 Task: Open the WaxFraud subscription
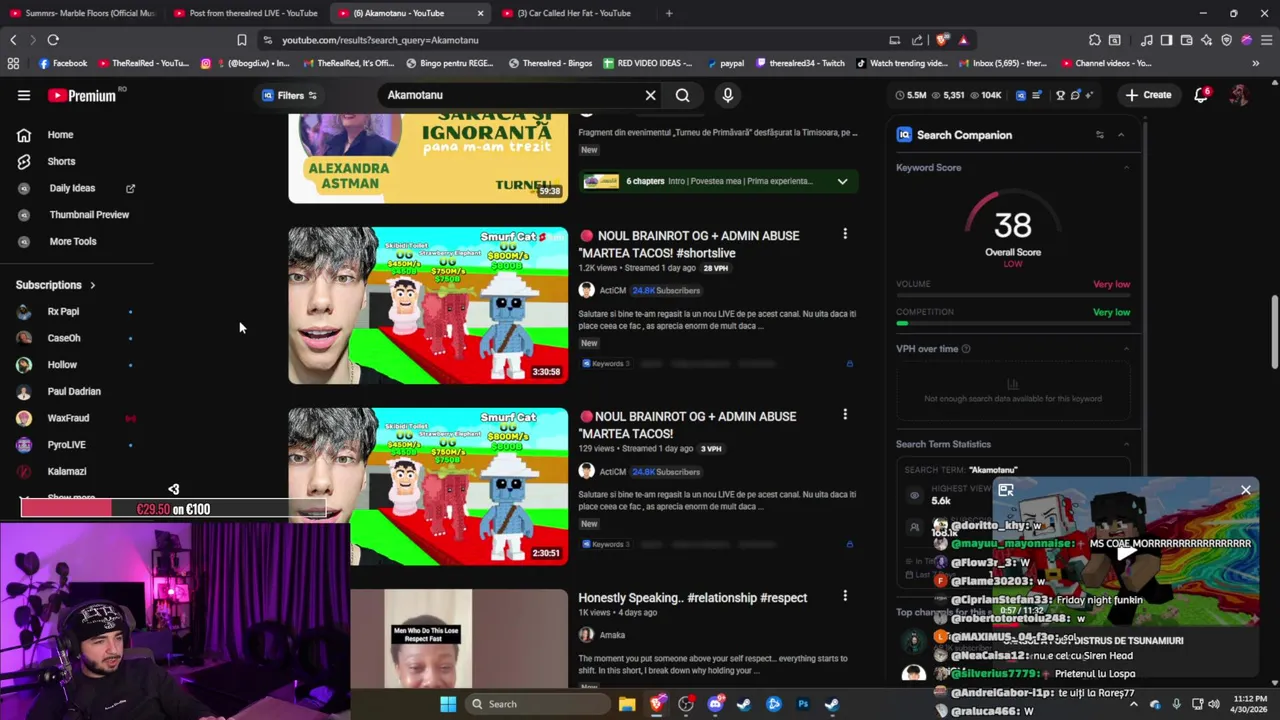[x=68, y=418]
